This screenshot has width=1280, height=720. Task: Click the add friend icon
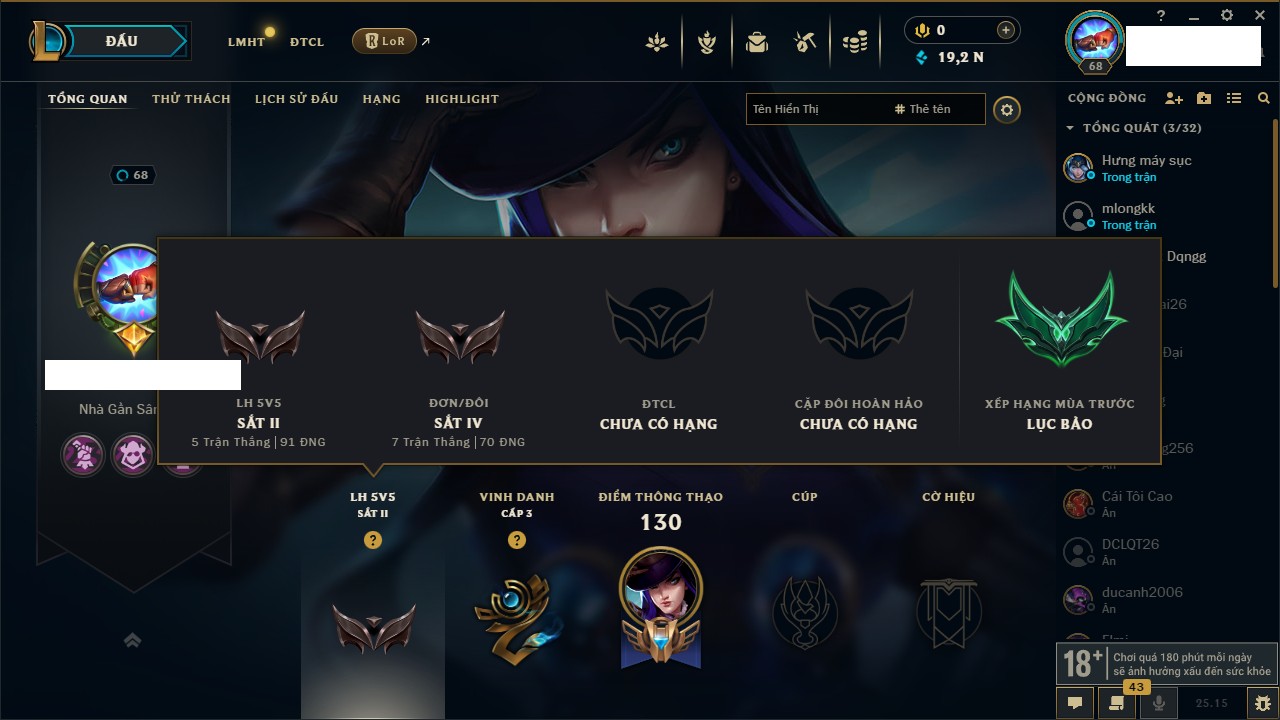point(1174,98)
